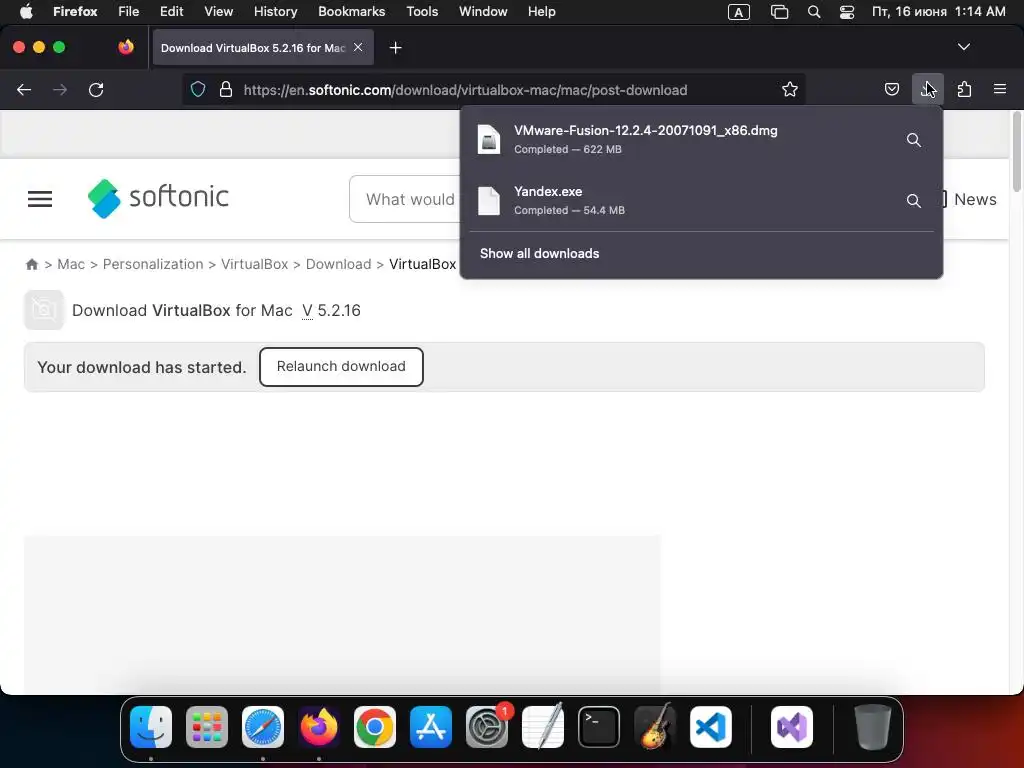
Task: Open Finder from the Dock
Action: click(x=151, y=727)
